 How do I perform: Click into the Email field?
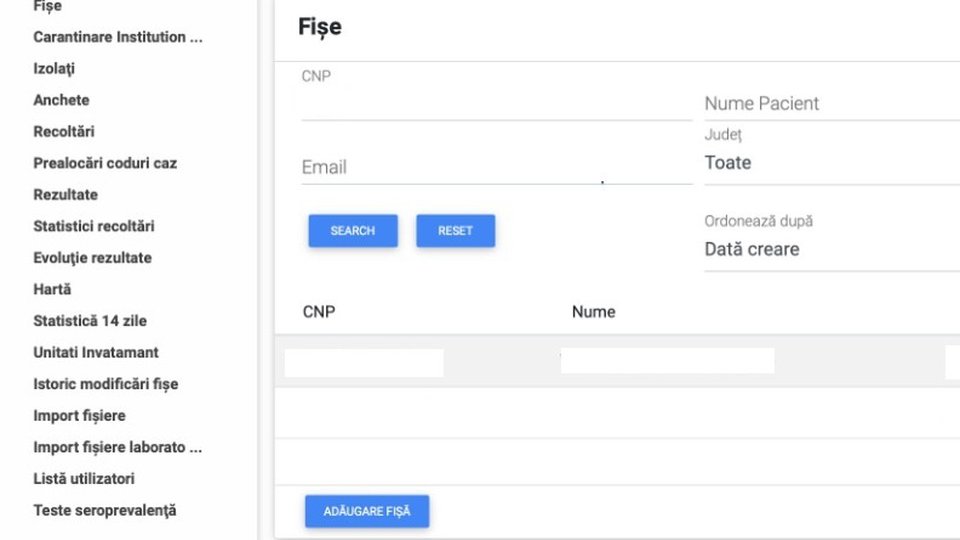496,167
